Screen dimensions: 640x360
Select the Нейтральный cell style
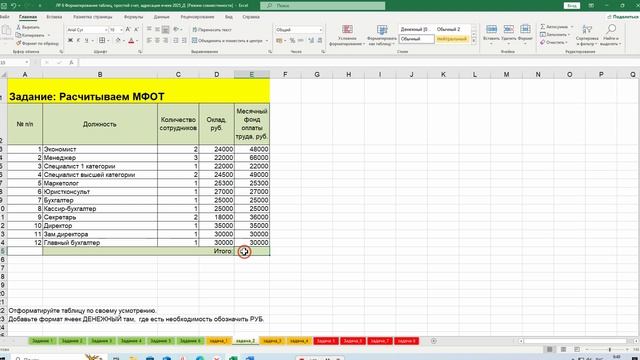pyautogui.click(x=452, y=39)
